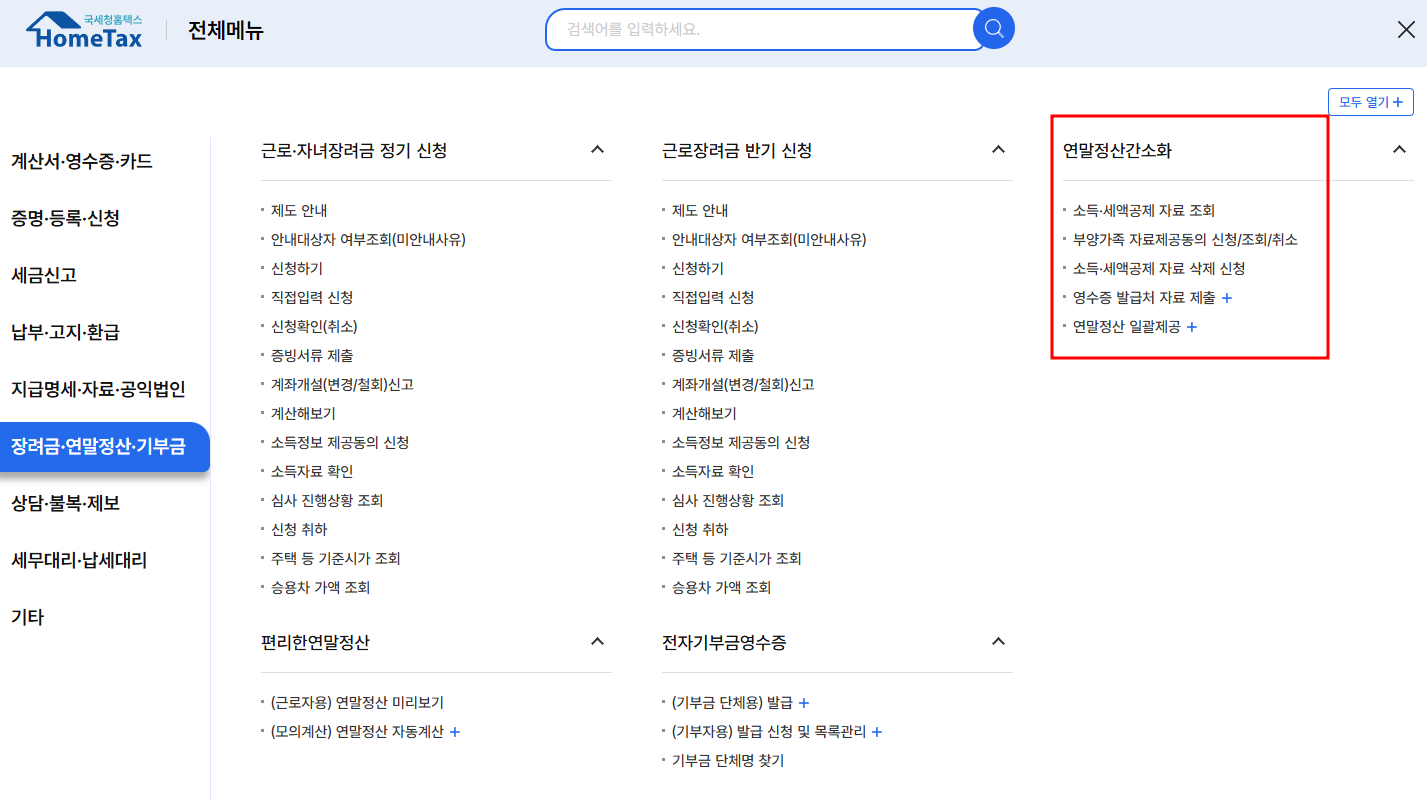
Task: Collapse the 근로·자녀장려금 정기 신청 section
Action: [597, 148]
